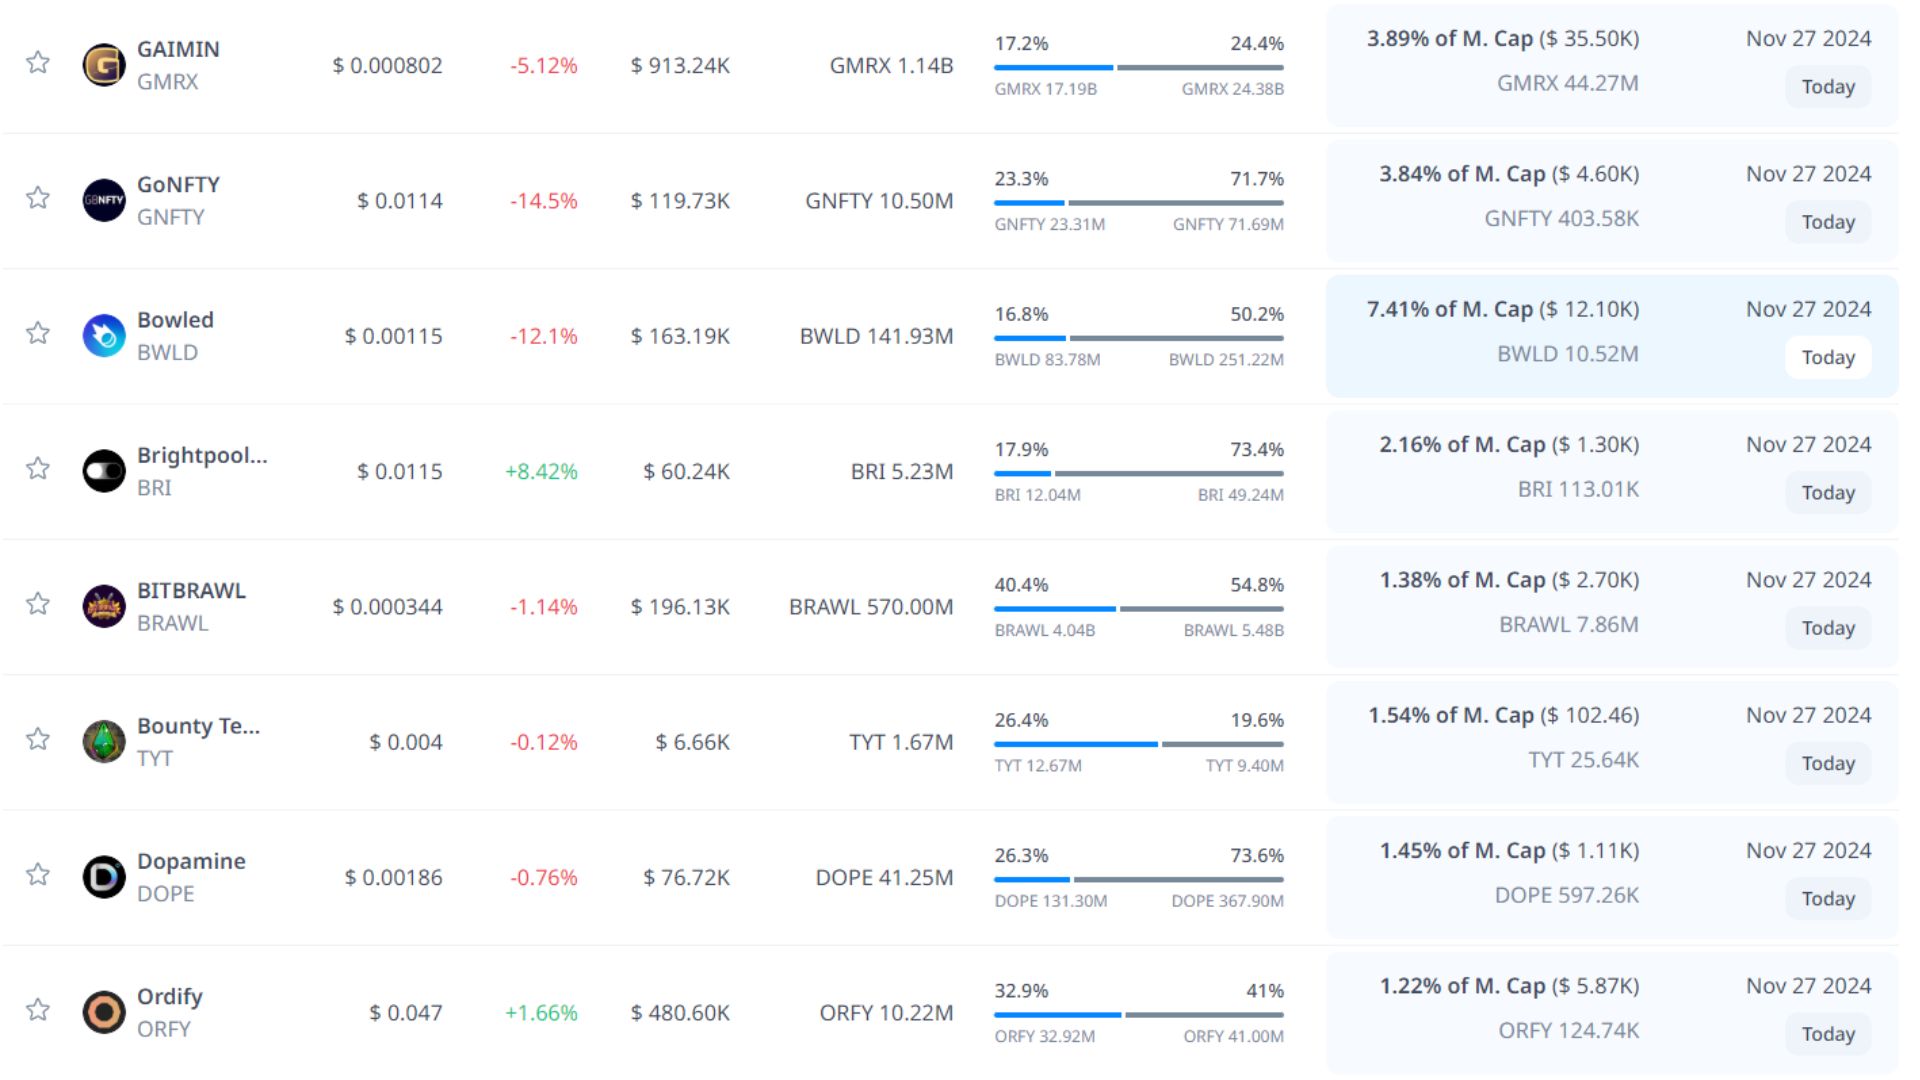
Task: Click the Bowled coin logo icon
Action: pos(103,336)
